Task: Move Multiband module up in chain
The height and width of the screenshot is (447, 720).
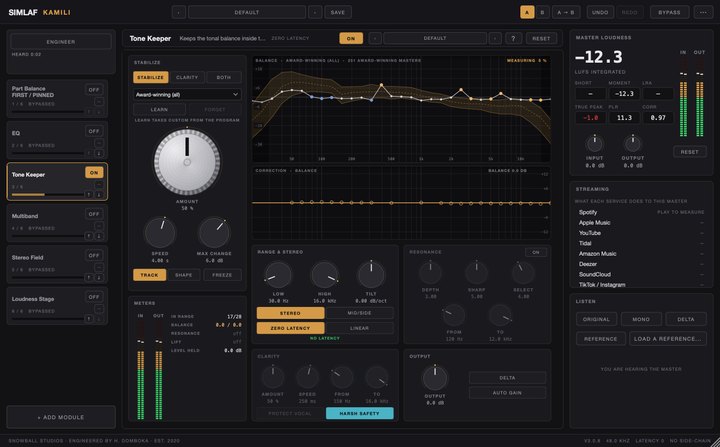Action: [x=89, y=236]
